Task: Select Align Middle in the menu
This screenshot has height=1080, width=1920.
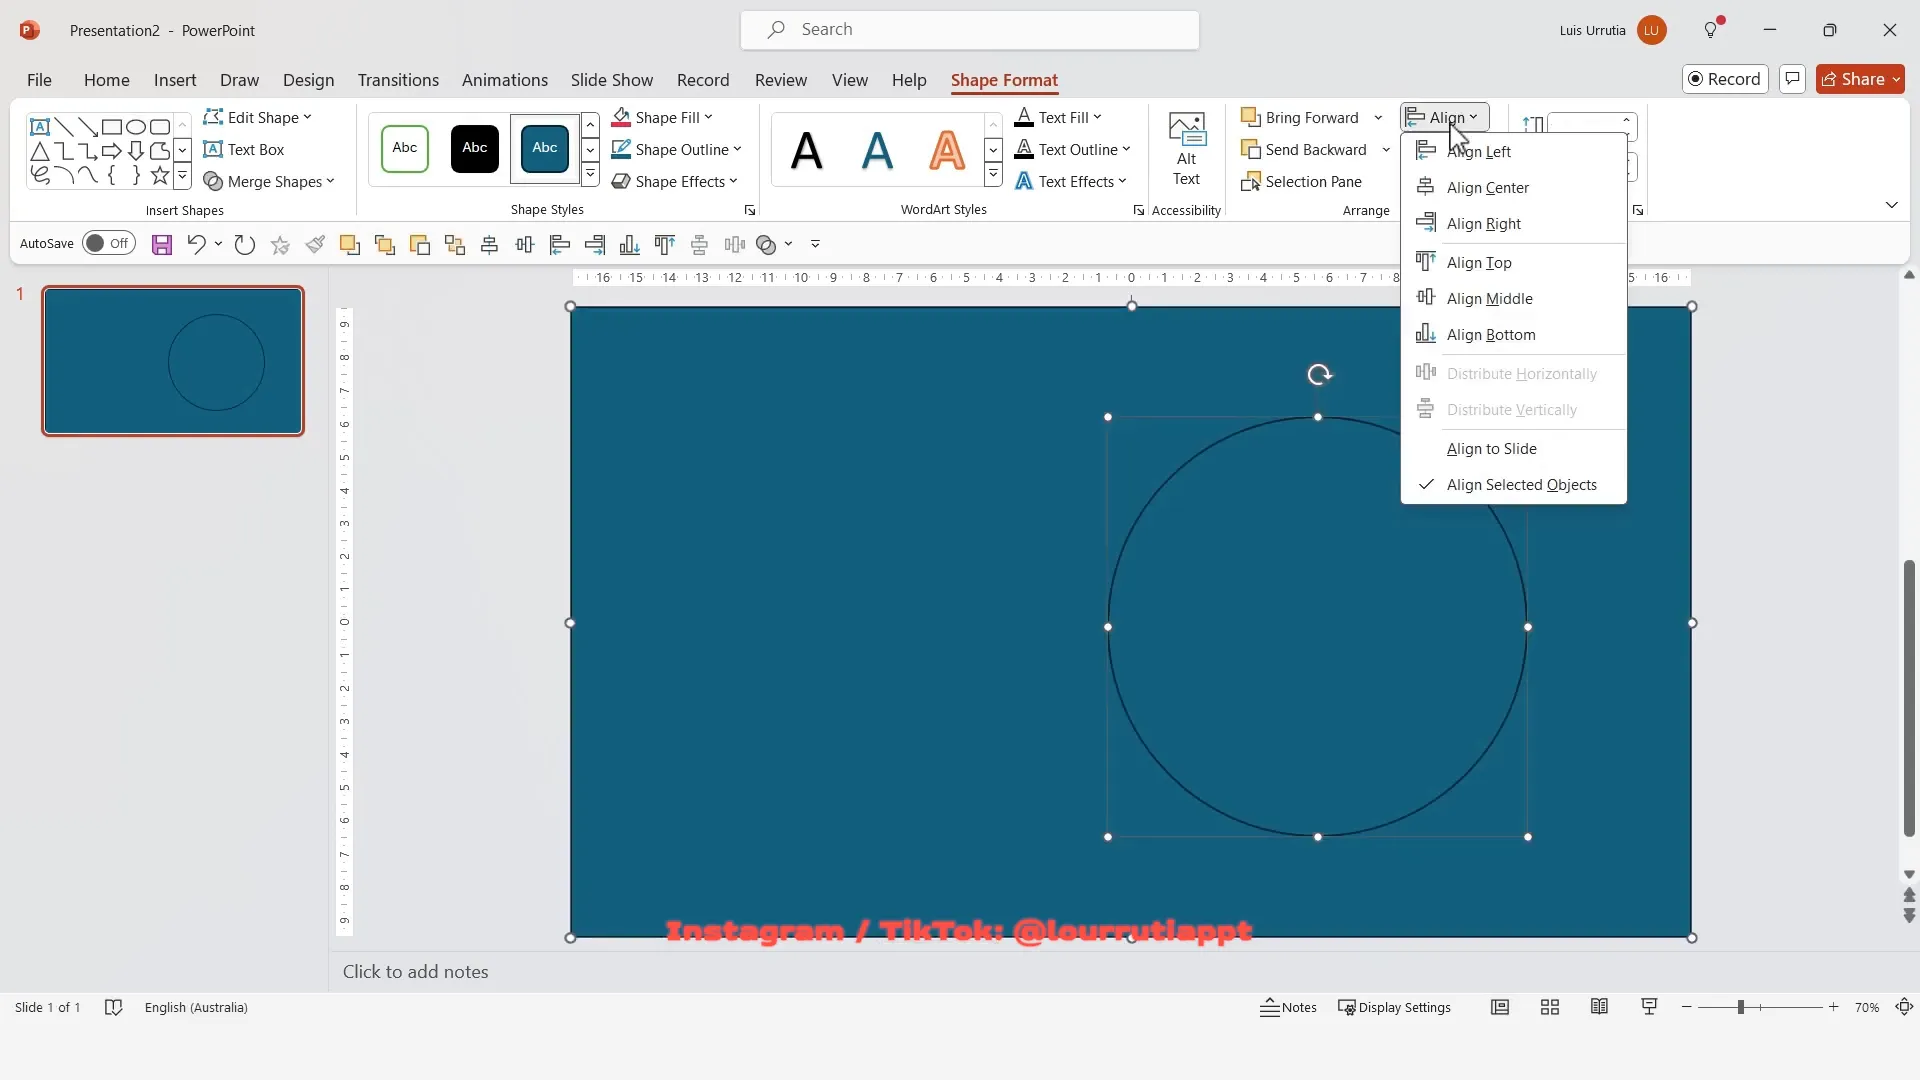Action: (x=1514, y=298)
